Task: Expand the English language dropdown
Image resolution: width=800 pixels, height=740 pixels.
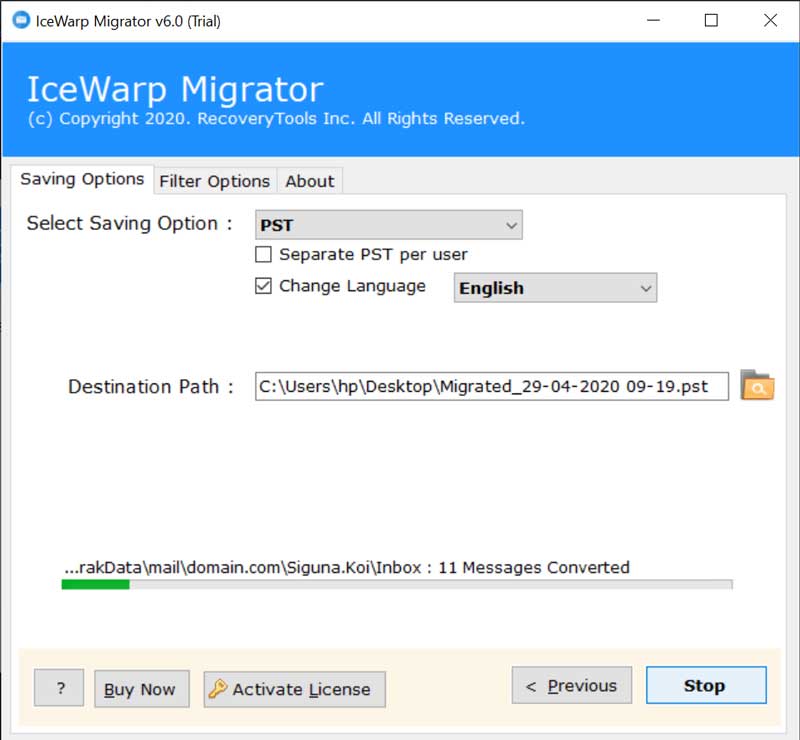Action: tap(555, 288)
